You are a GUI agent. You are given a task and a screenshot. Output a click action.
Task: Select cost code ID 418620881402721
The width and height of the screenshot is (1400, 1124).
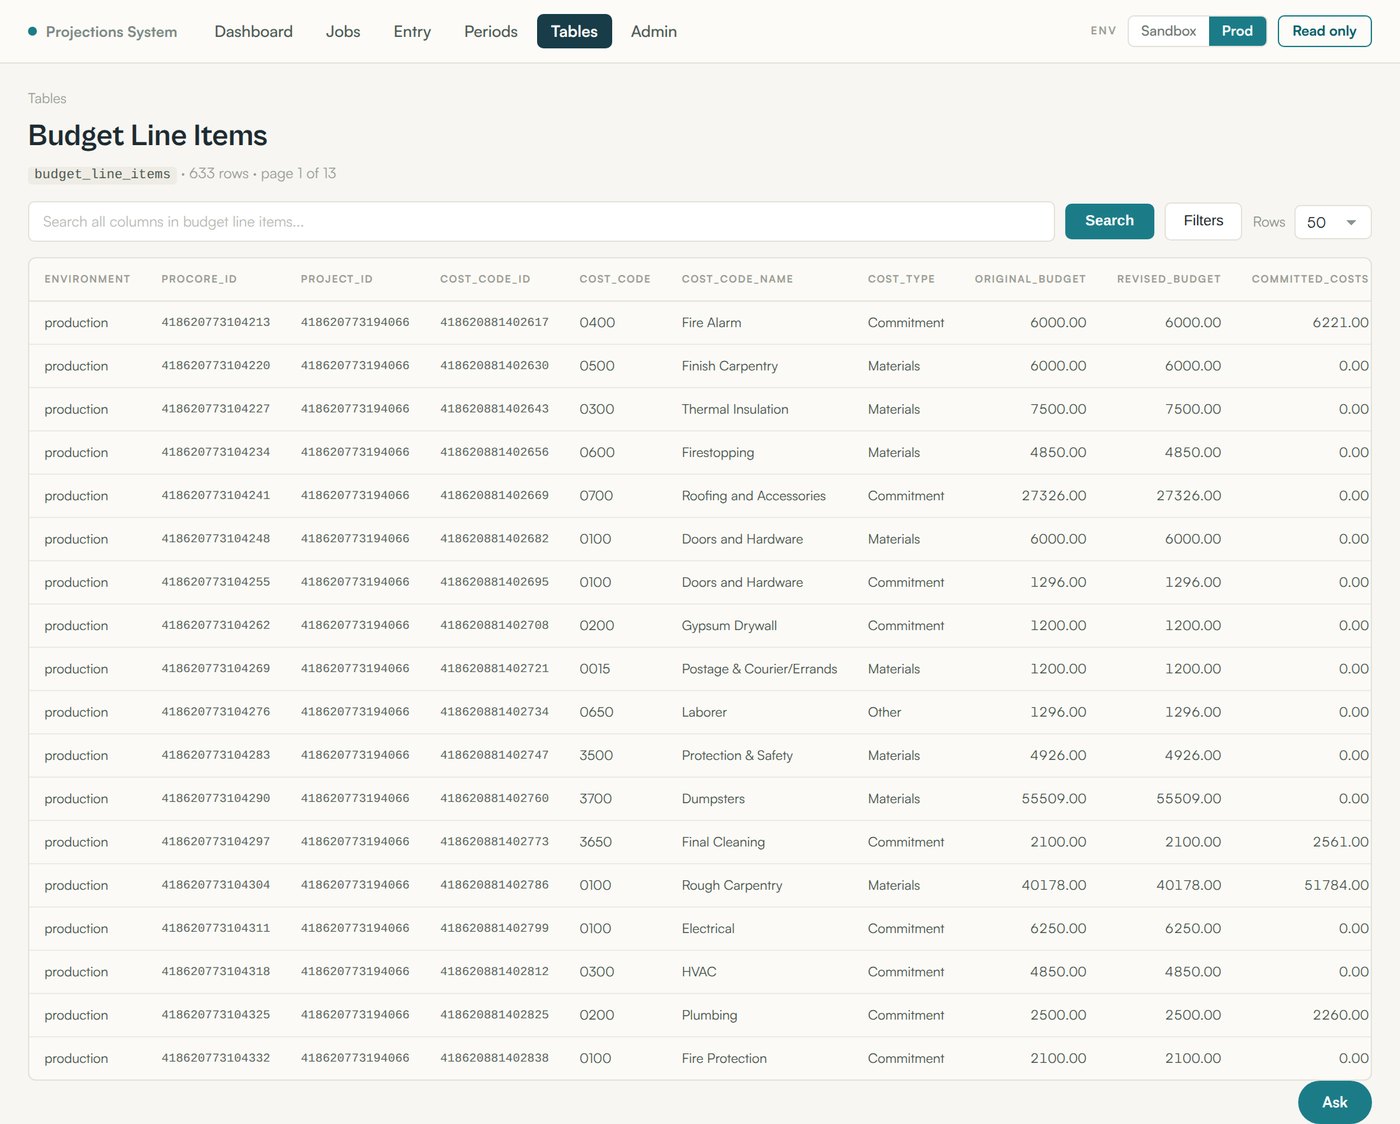(494, 668)
